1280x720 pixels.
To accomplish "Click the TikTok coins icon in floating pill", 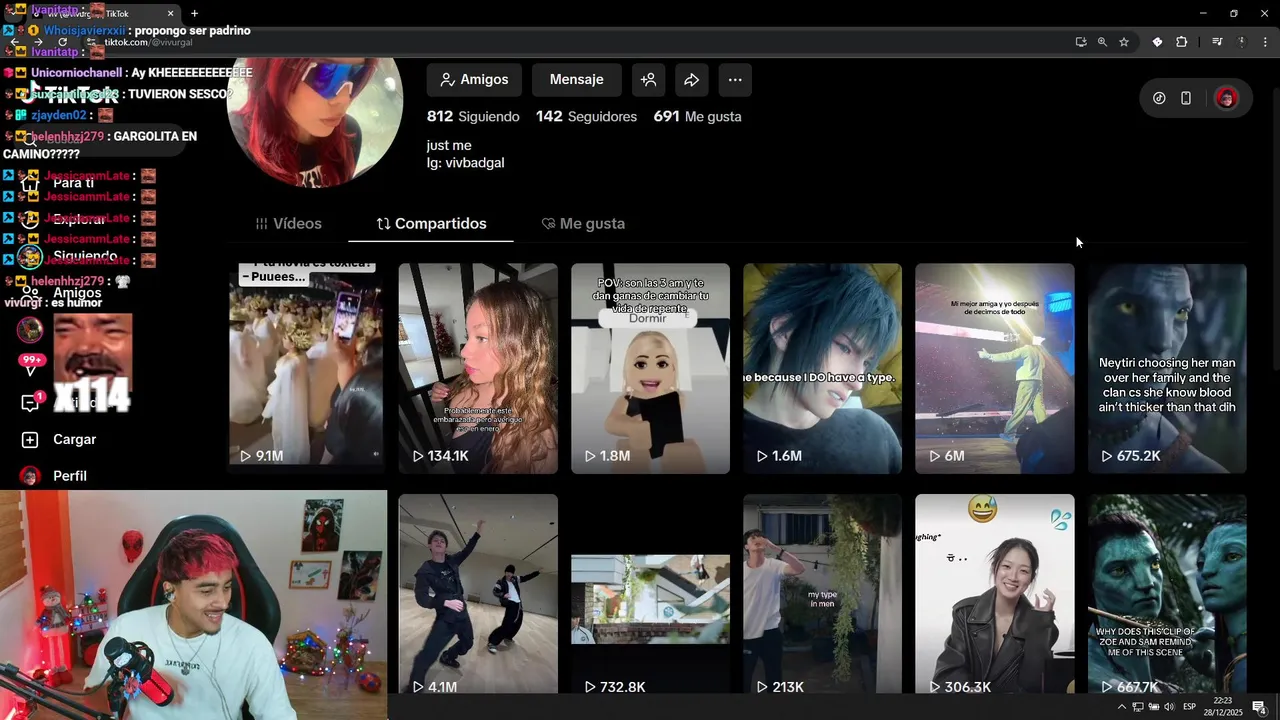I will (1159, 98).
